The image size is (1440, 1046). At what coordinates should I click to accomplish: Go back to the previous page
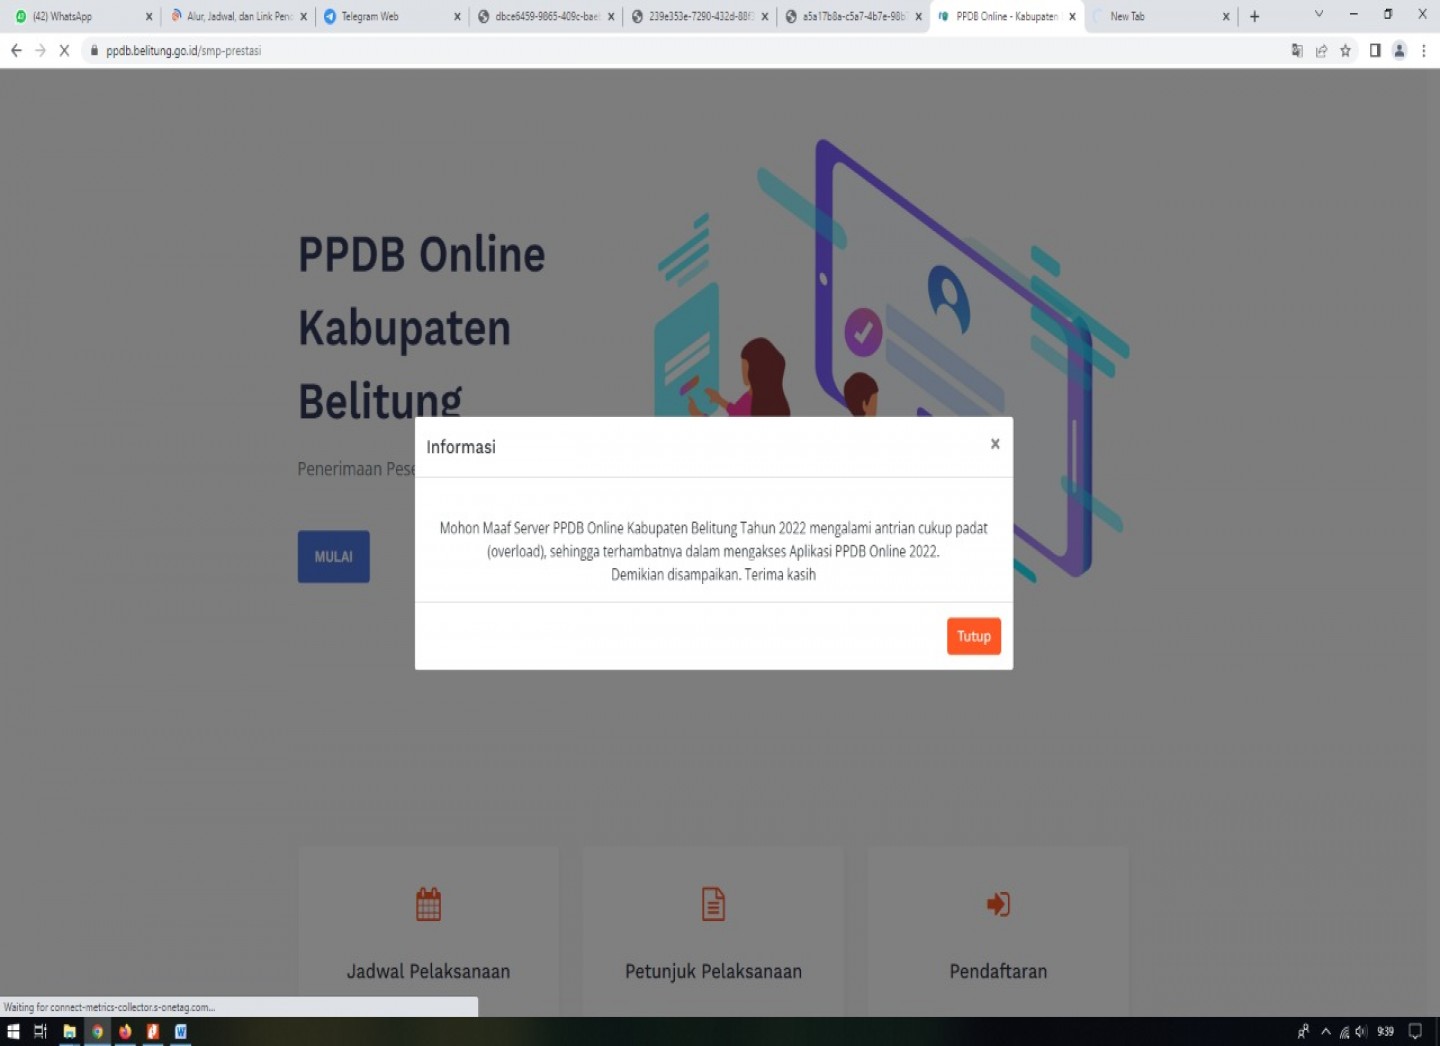pyautogui.click(x=16, y=51)
